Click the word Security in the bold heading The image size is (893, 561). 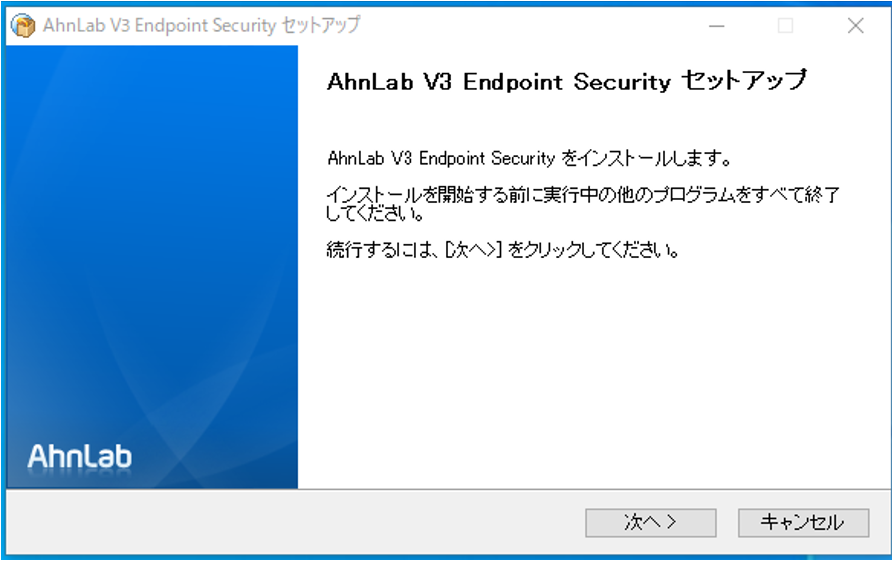click(x=622, y=83)
